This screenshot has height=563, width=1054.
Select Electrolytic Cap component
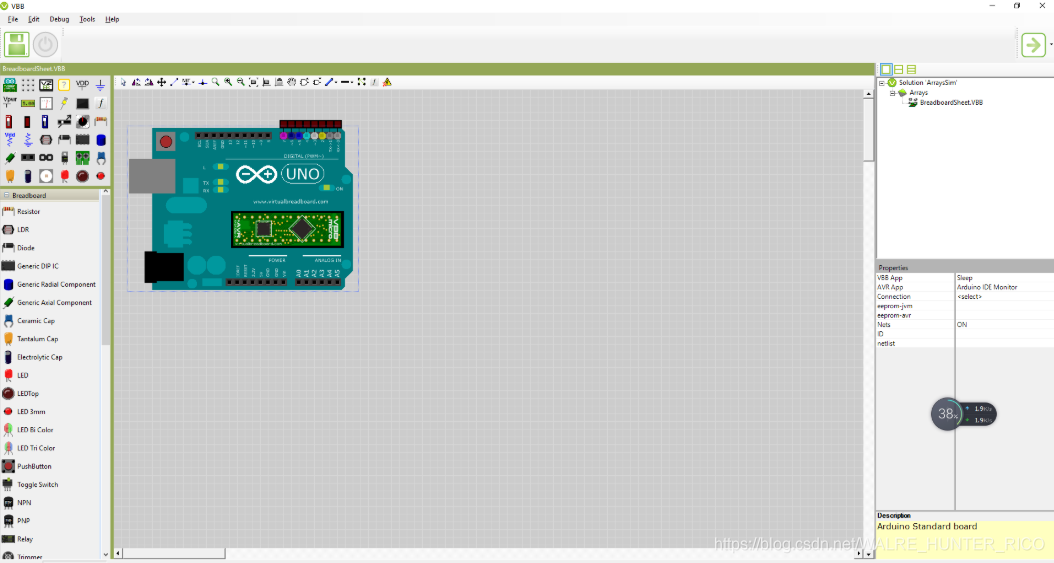[x=40, y=357]
